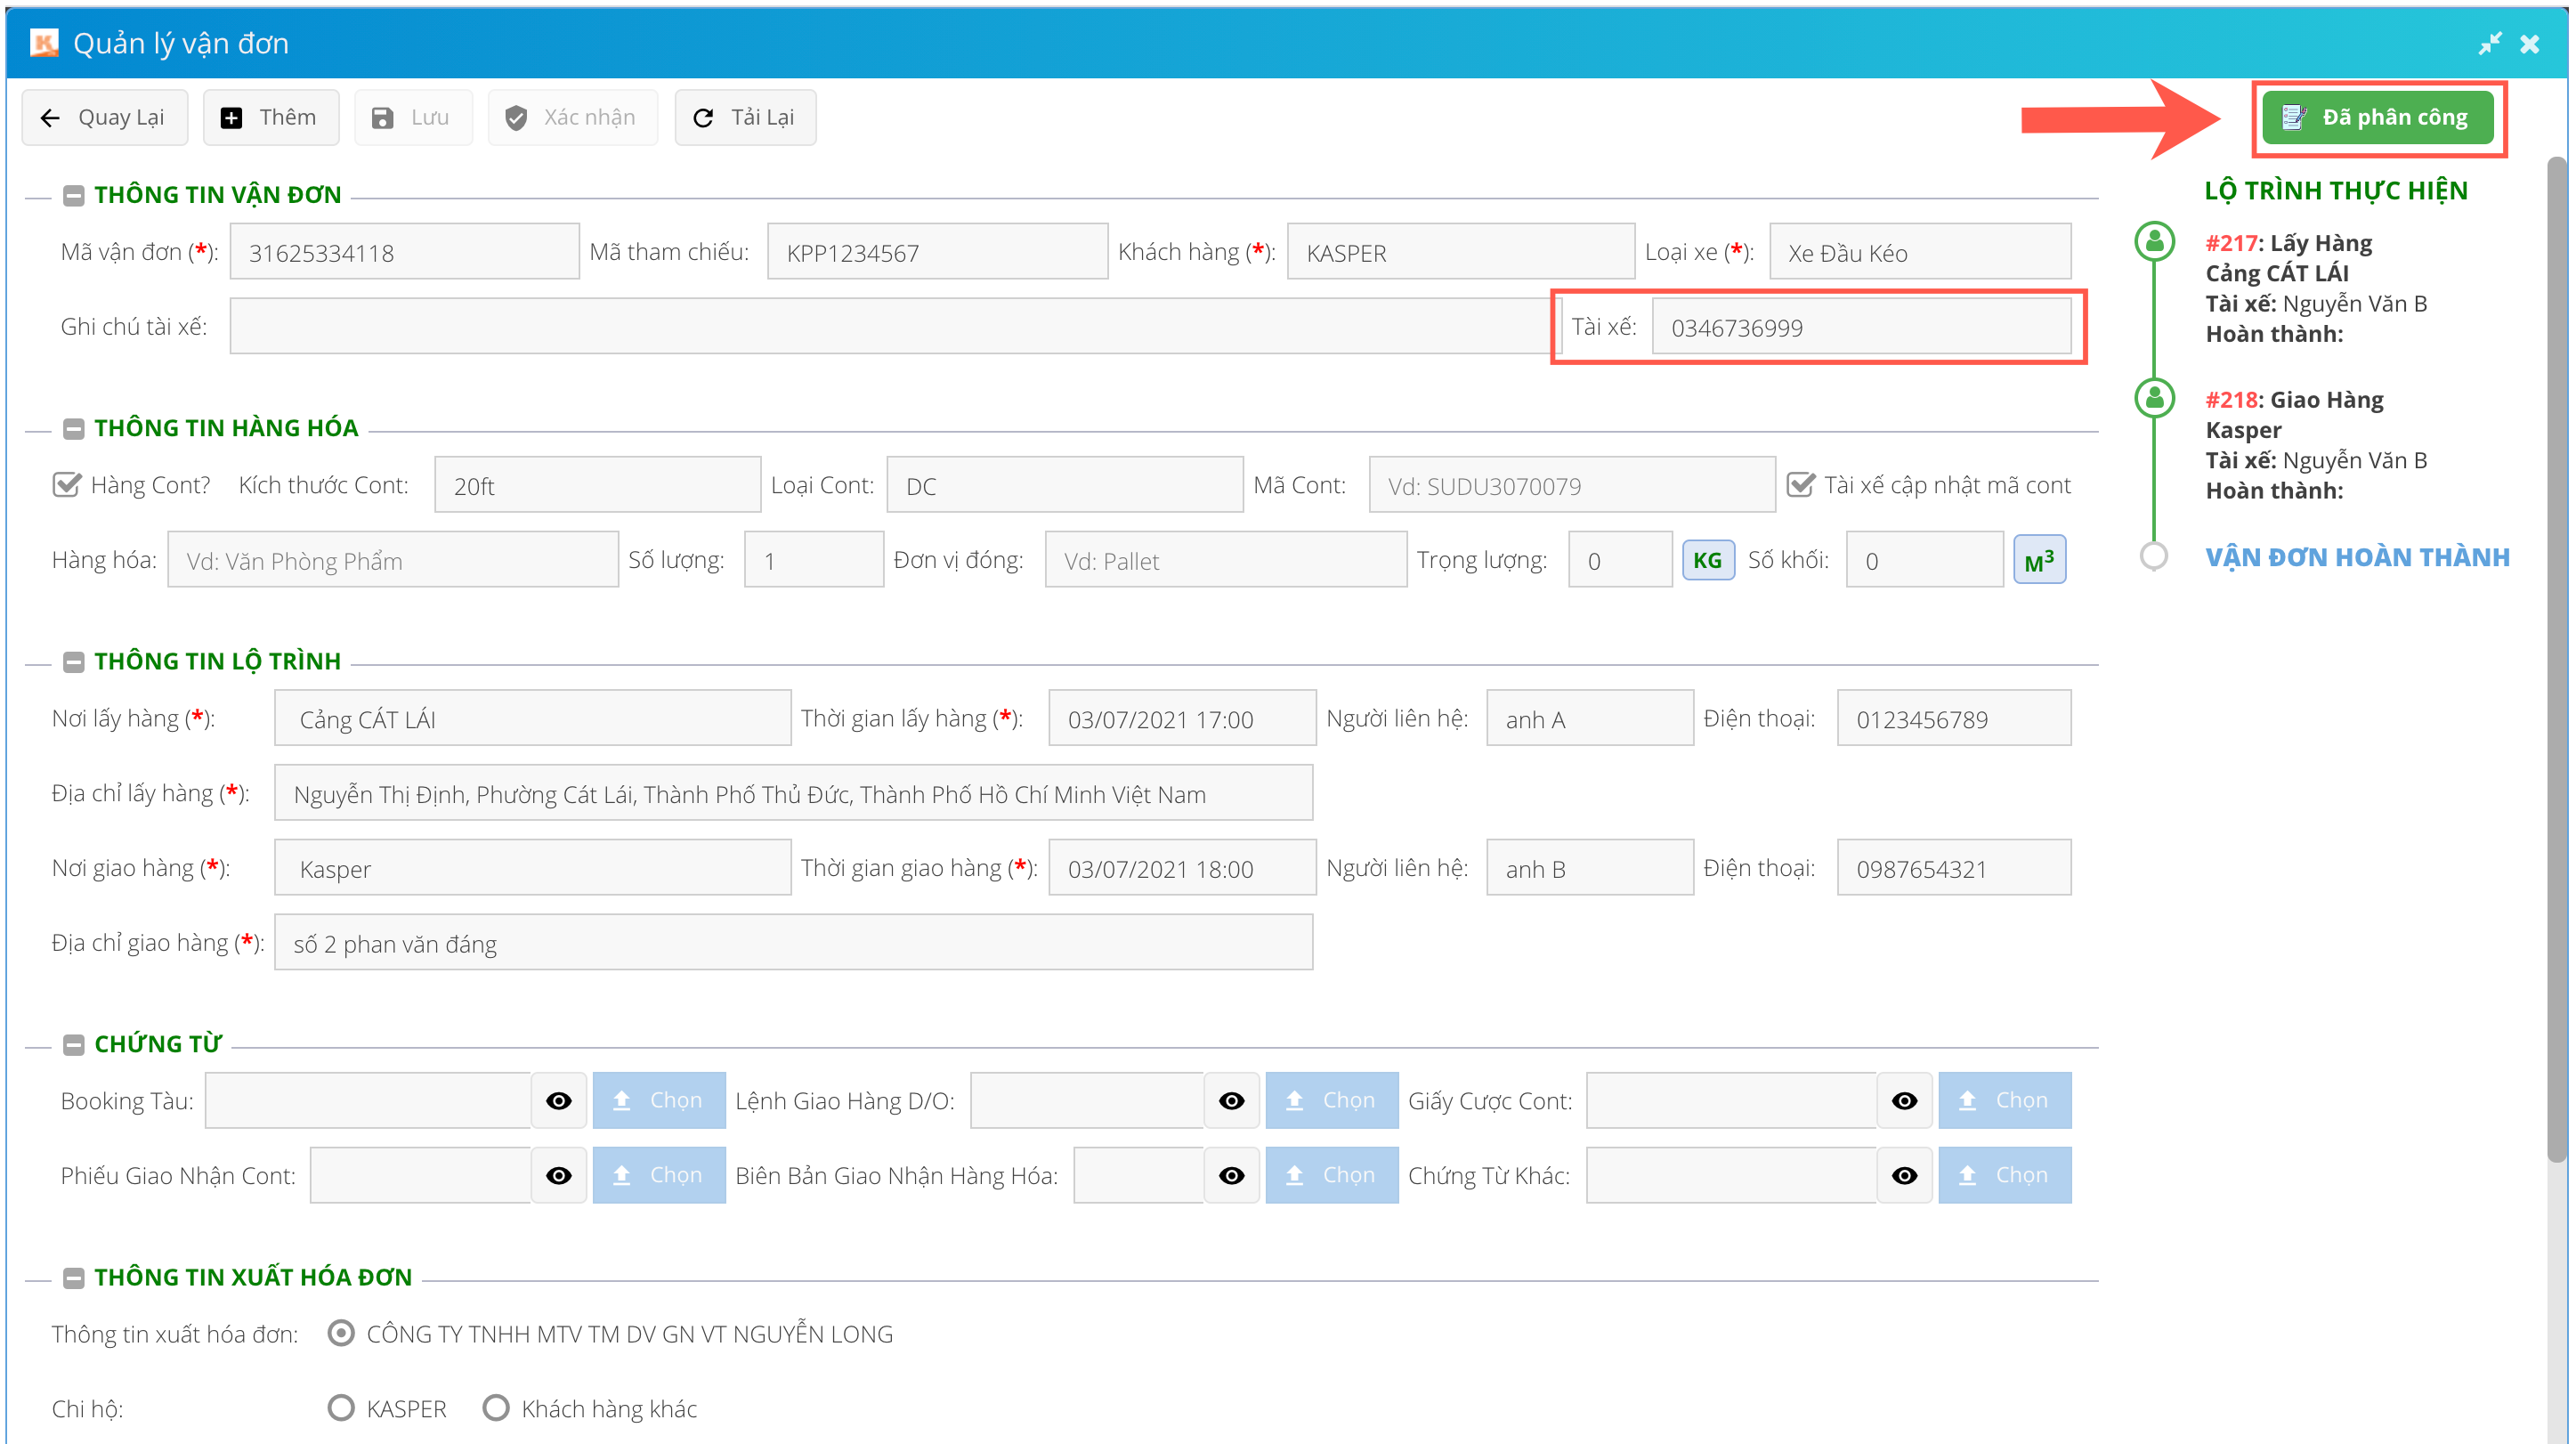Select Khách hàng khác radio option

tap(496, 1408)
